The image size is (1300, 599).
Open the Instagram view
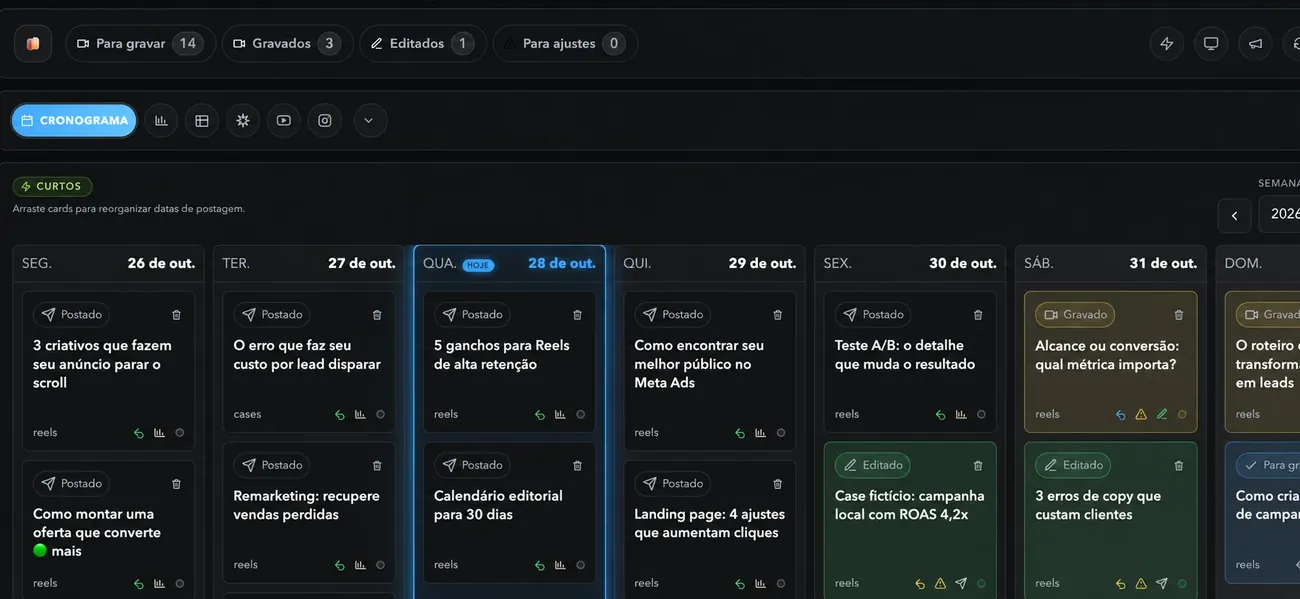click(x=325, y=120)
